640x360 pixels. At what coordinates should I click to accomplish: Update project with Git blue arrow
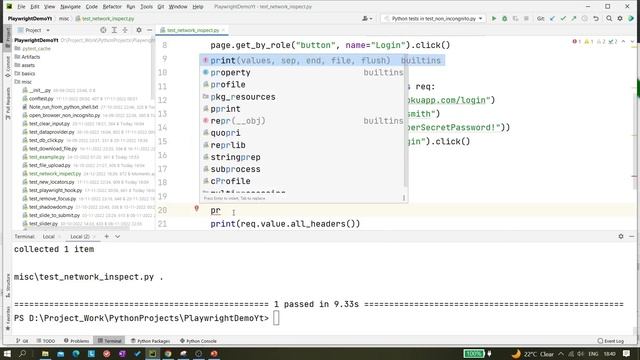click(552, 18)
